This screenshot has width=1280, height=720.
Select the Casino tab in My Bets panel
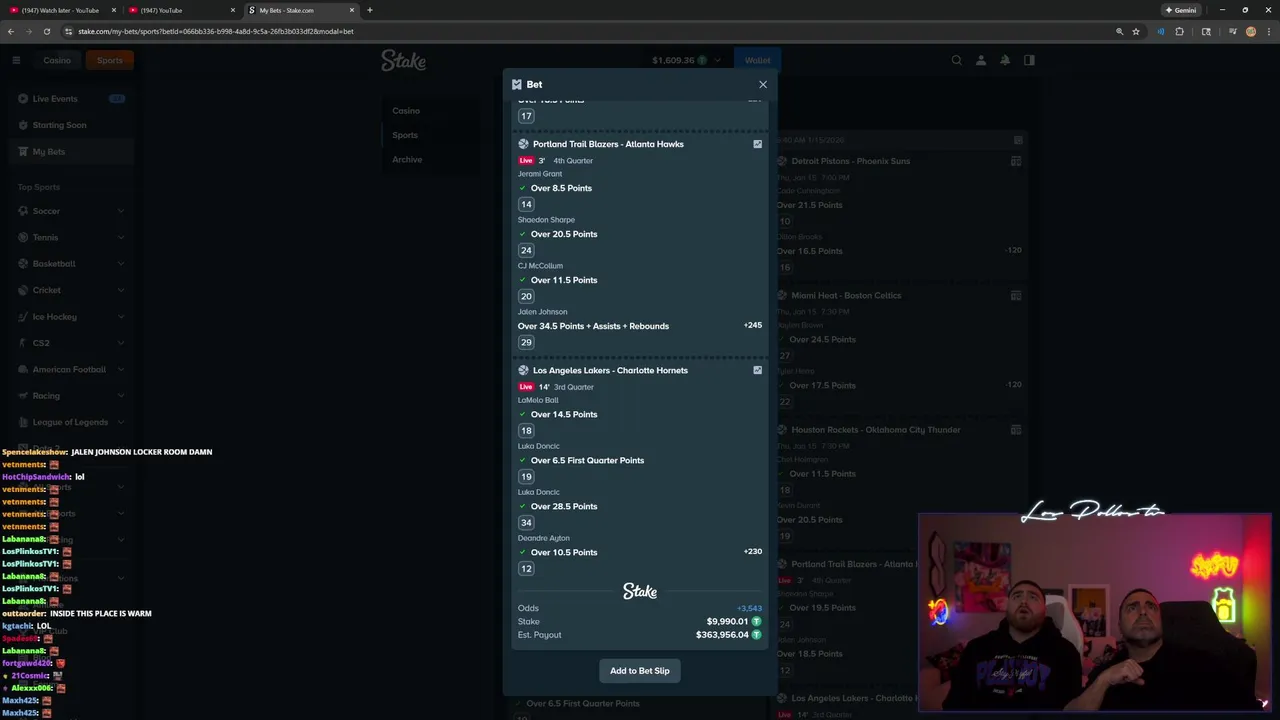406,111
